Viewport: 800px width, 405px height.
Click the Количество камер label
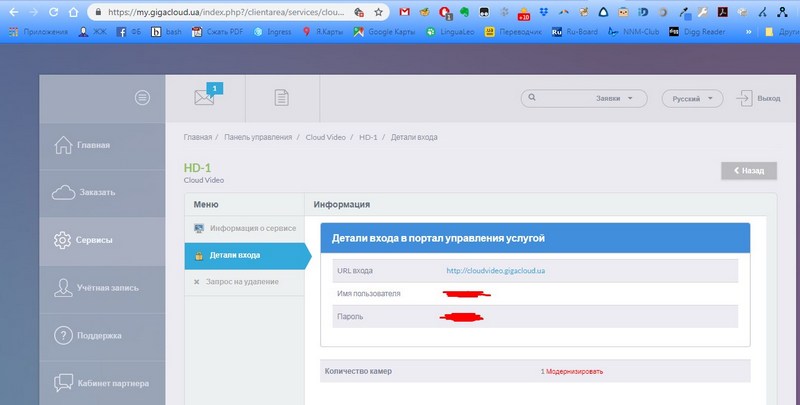(x=358, y=371)
